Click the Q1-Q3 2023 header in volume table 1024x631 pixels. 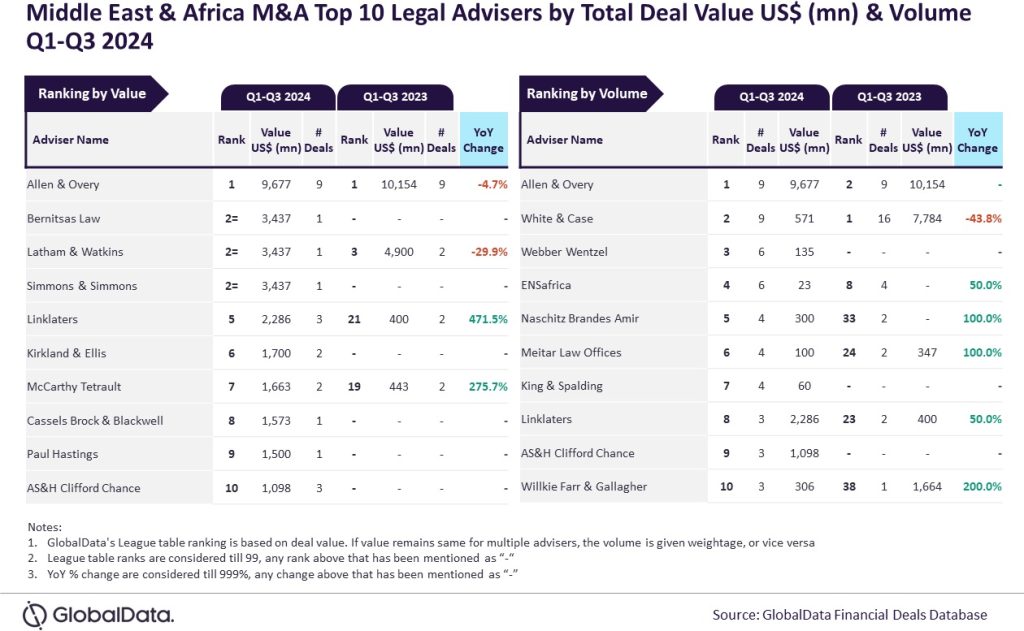pyautogui.click(x=892, y=97)
